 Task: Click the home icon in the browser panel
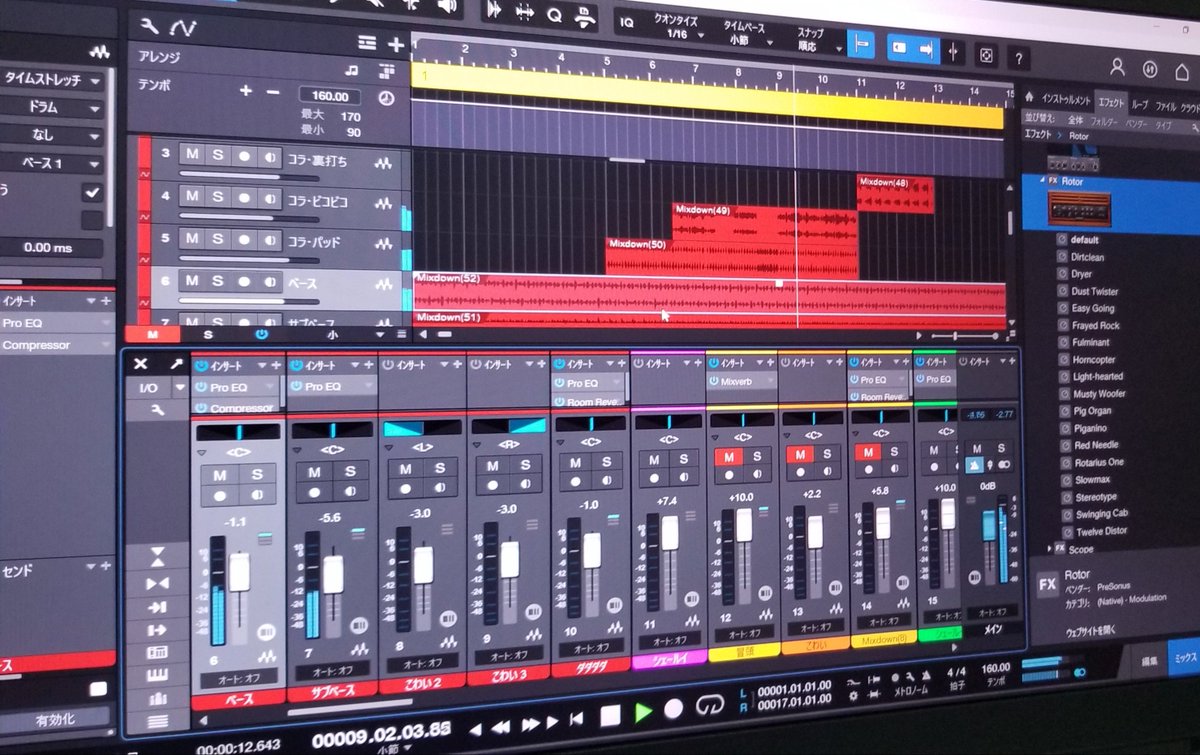coord(1029,96)
